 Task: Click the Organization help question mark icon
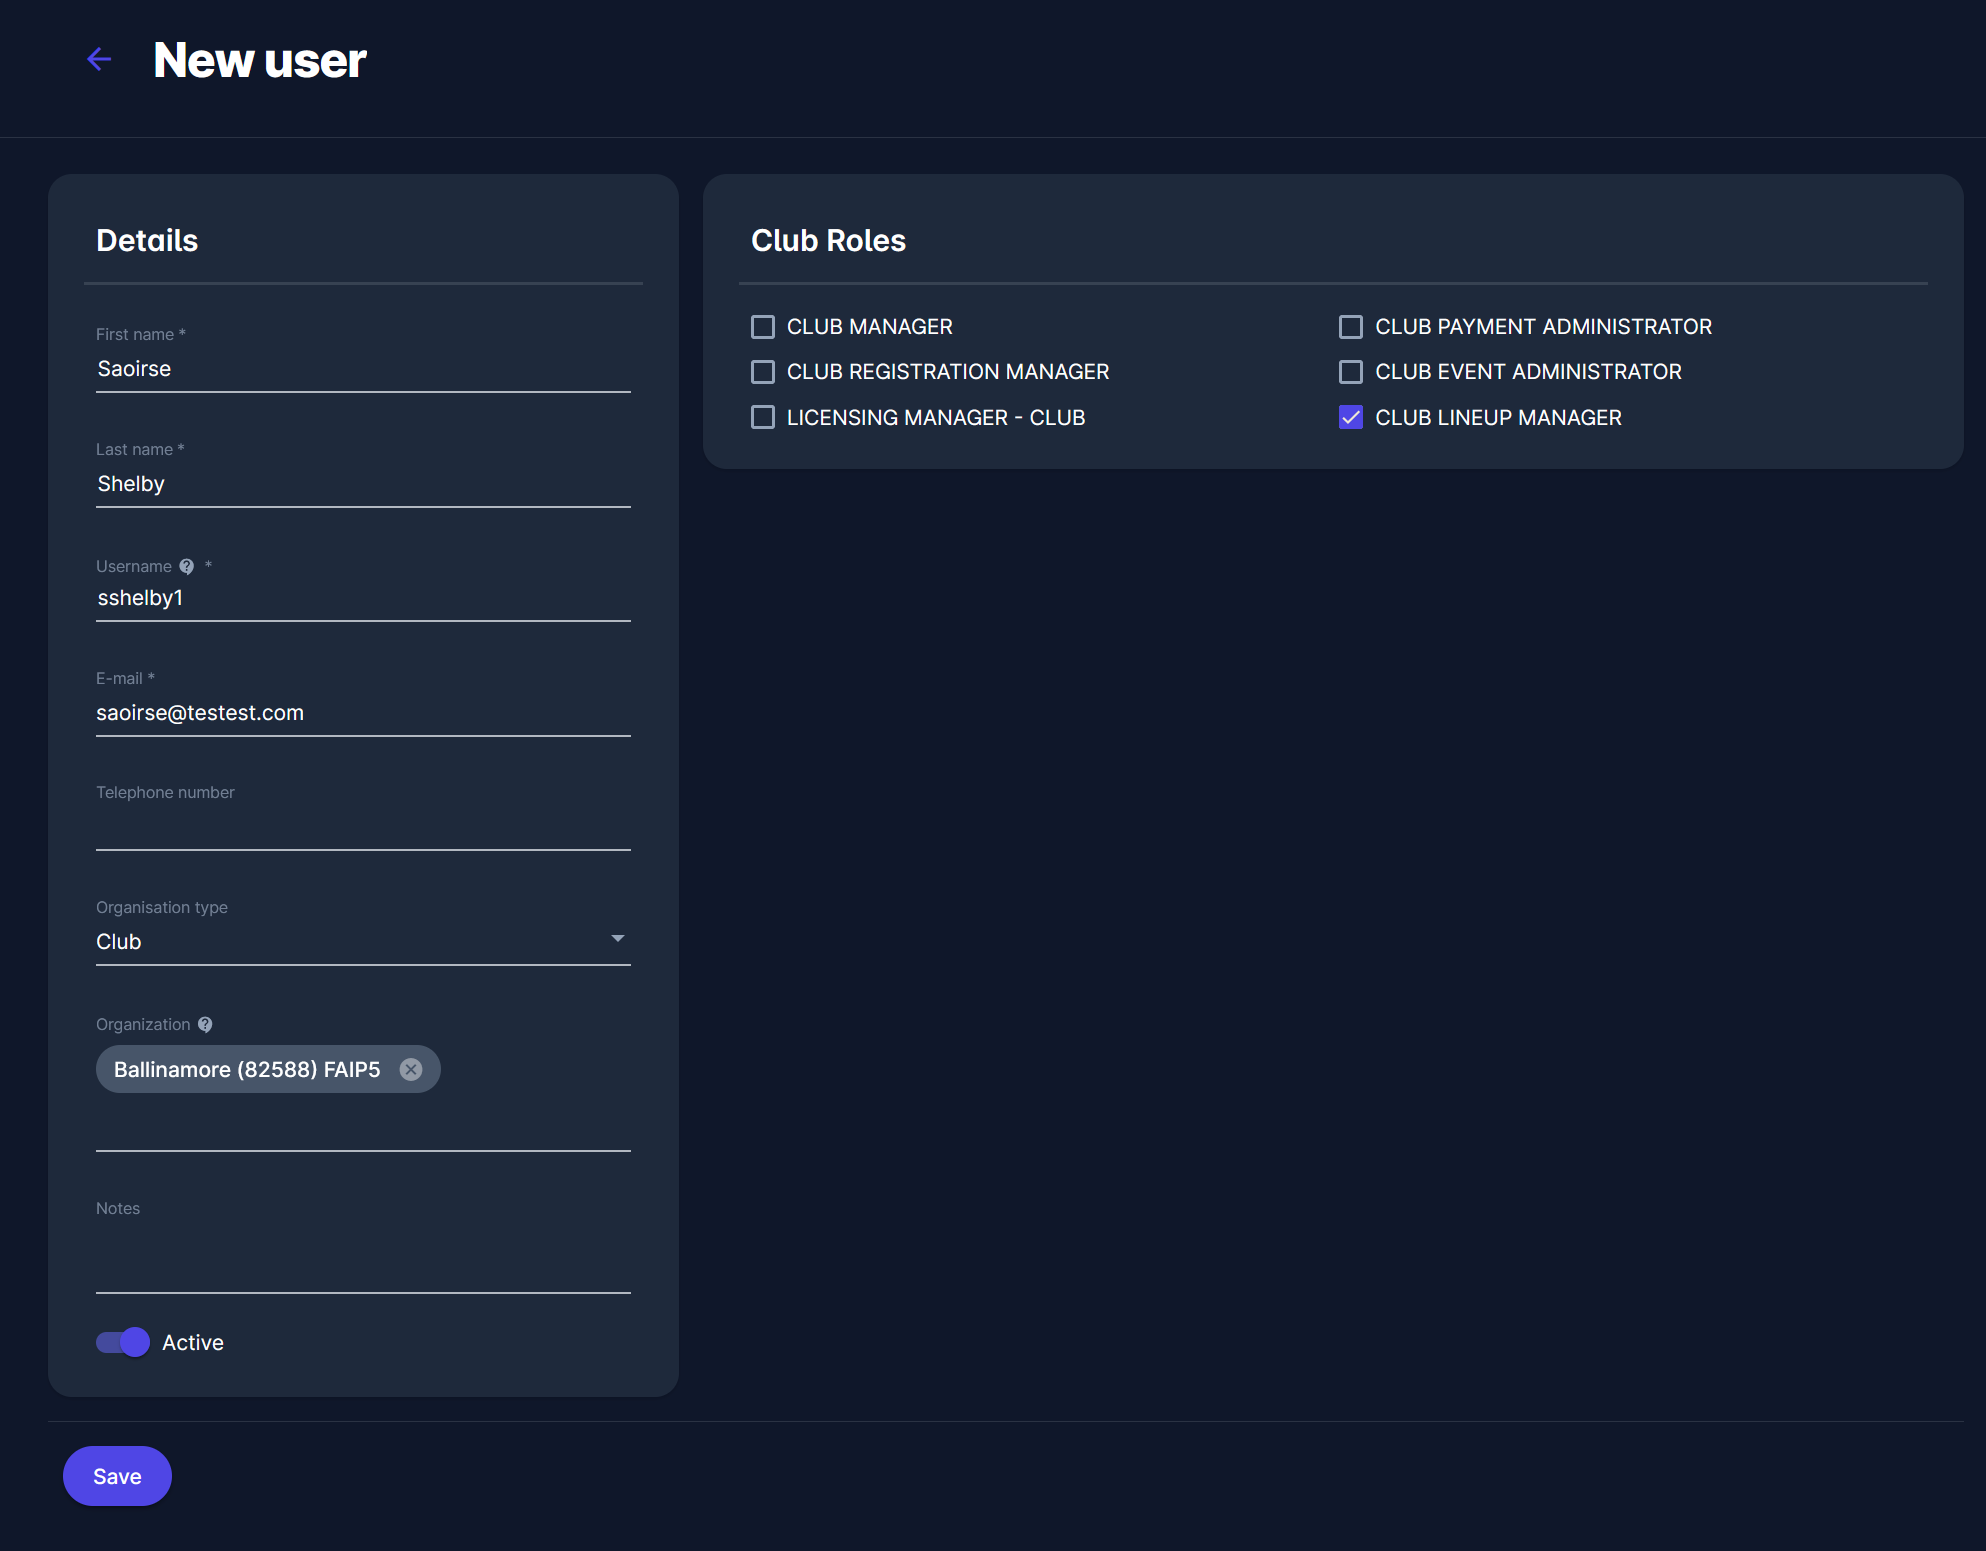pos(205,1025)
